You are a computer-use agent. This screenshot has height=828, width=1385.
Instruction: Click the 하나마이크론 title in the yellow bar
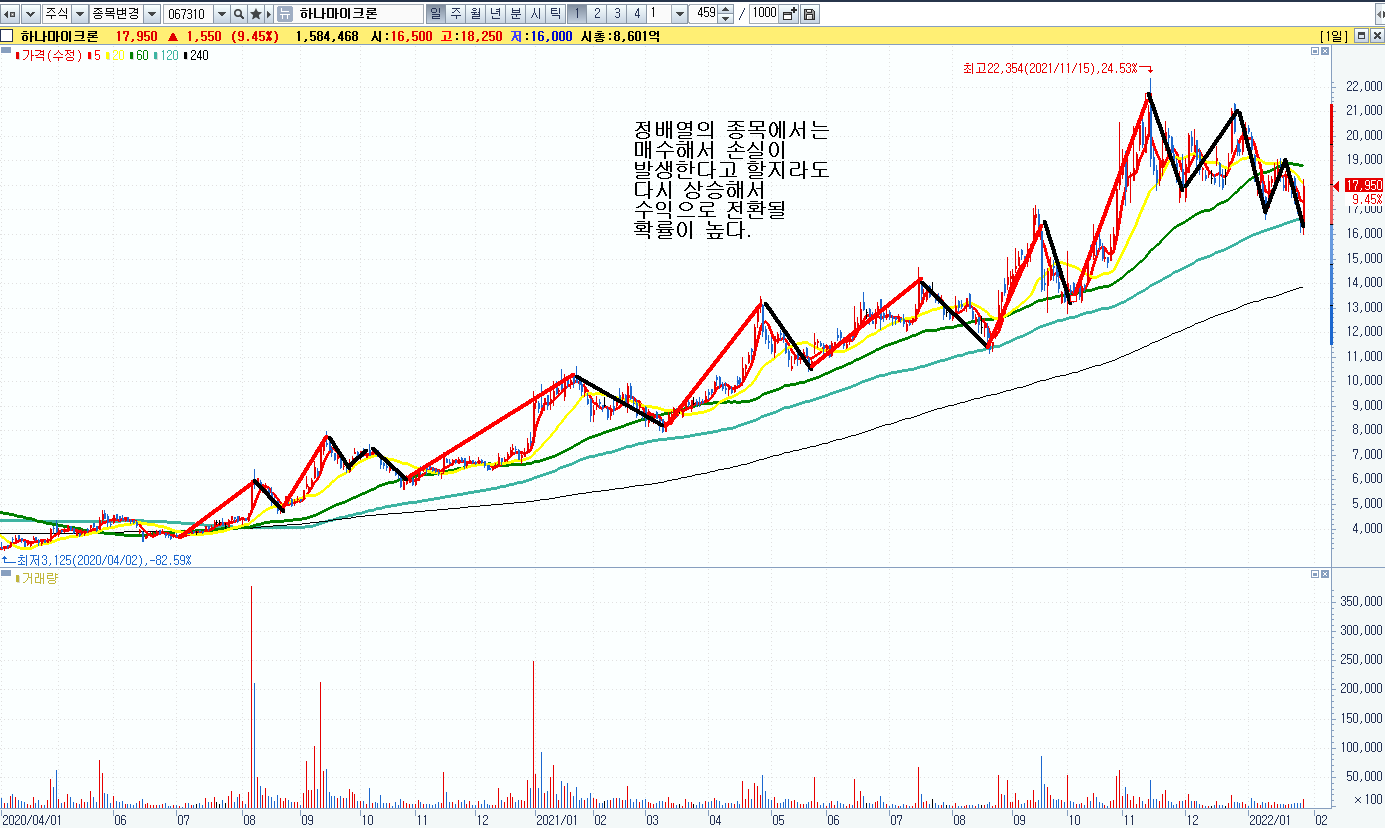pyautogui.click(x=59, y=36)
